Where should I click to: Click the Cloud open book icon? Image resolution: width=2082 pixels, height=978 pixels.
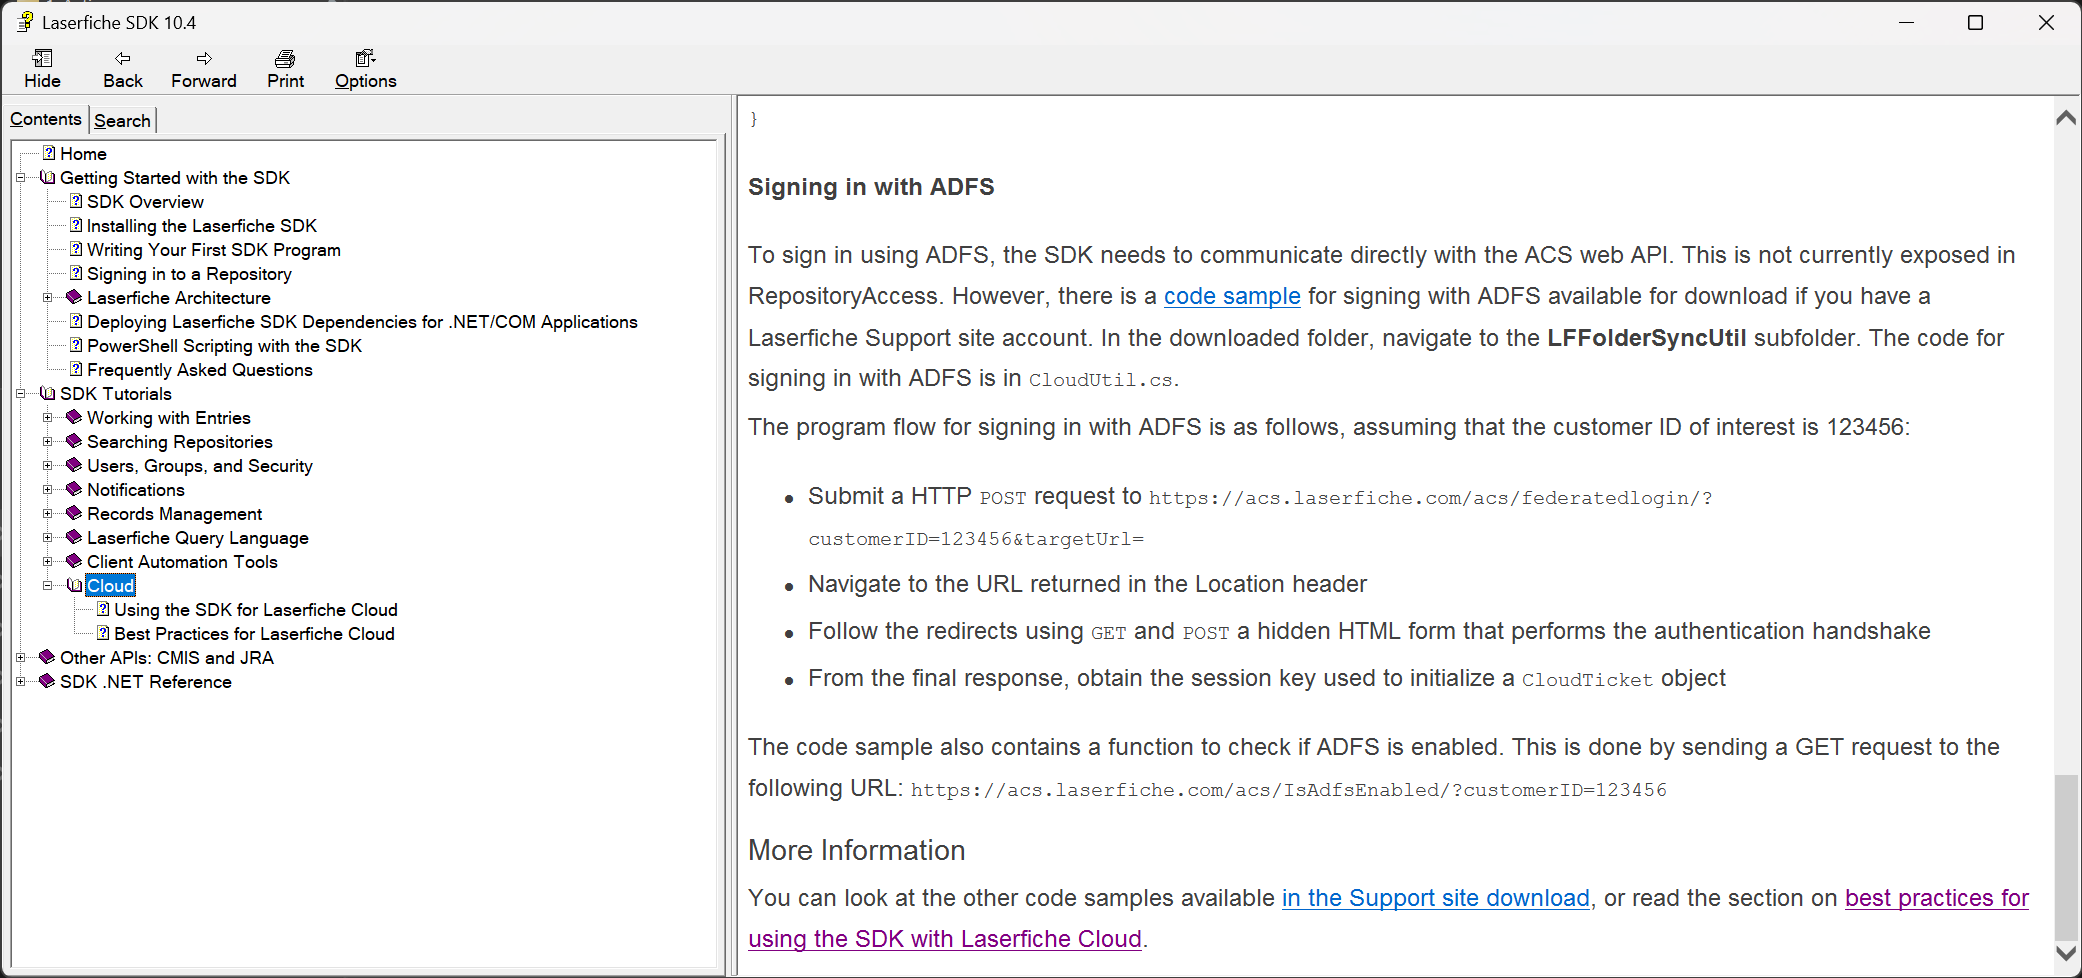pyautogui.click(x=74, y=585)
